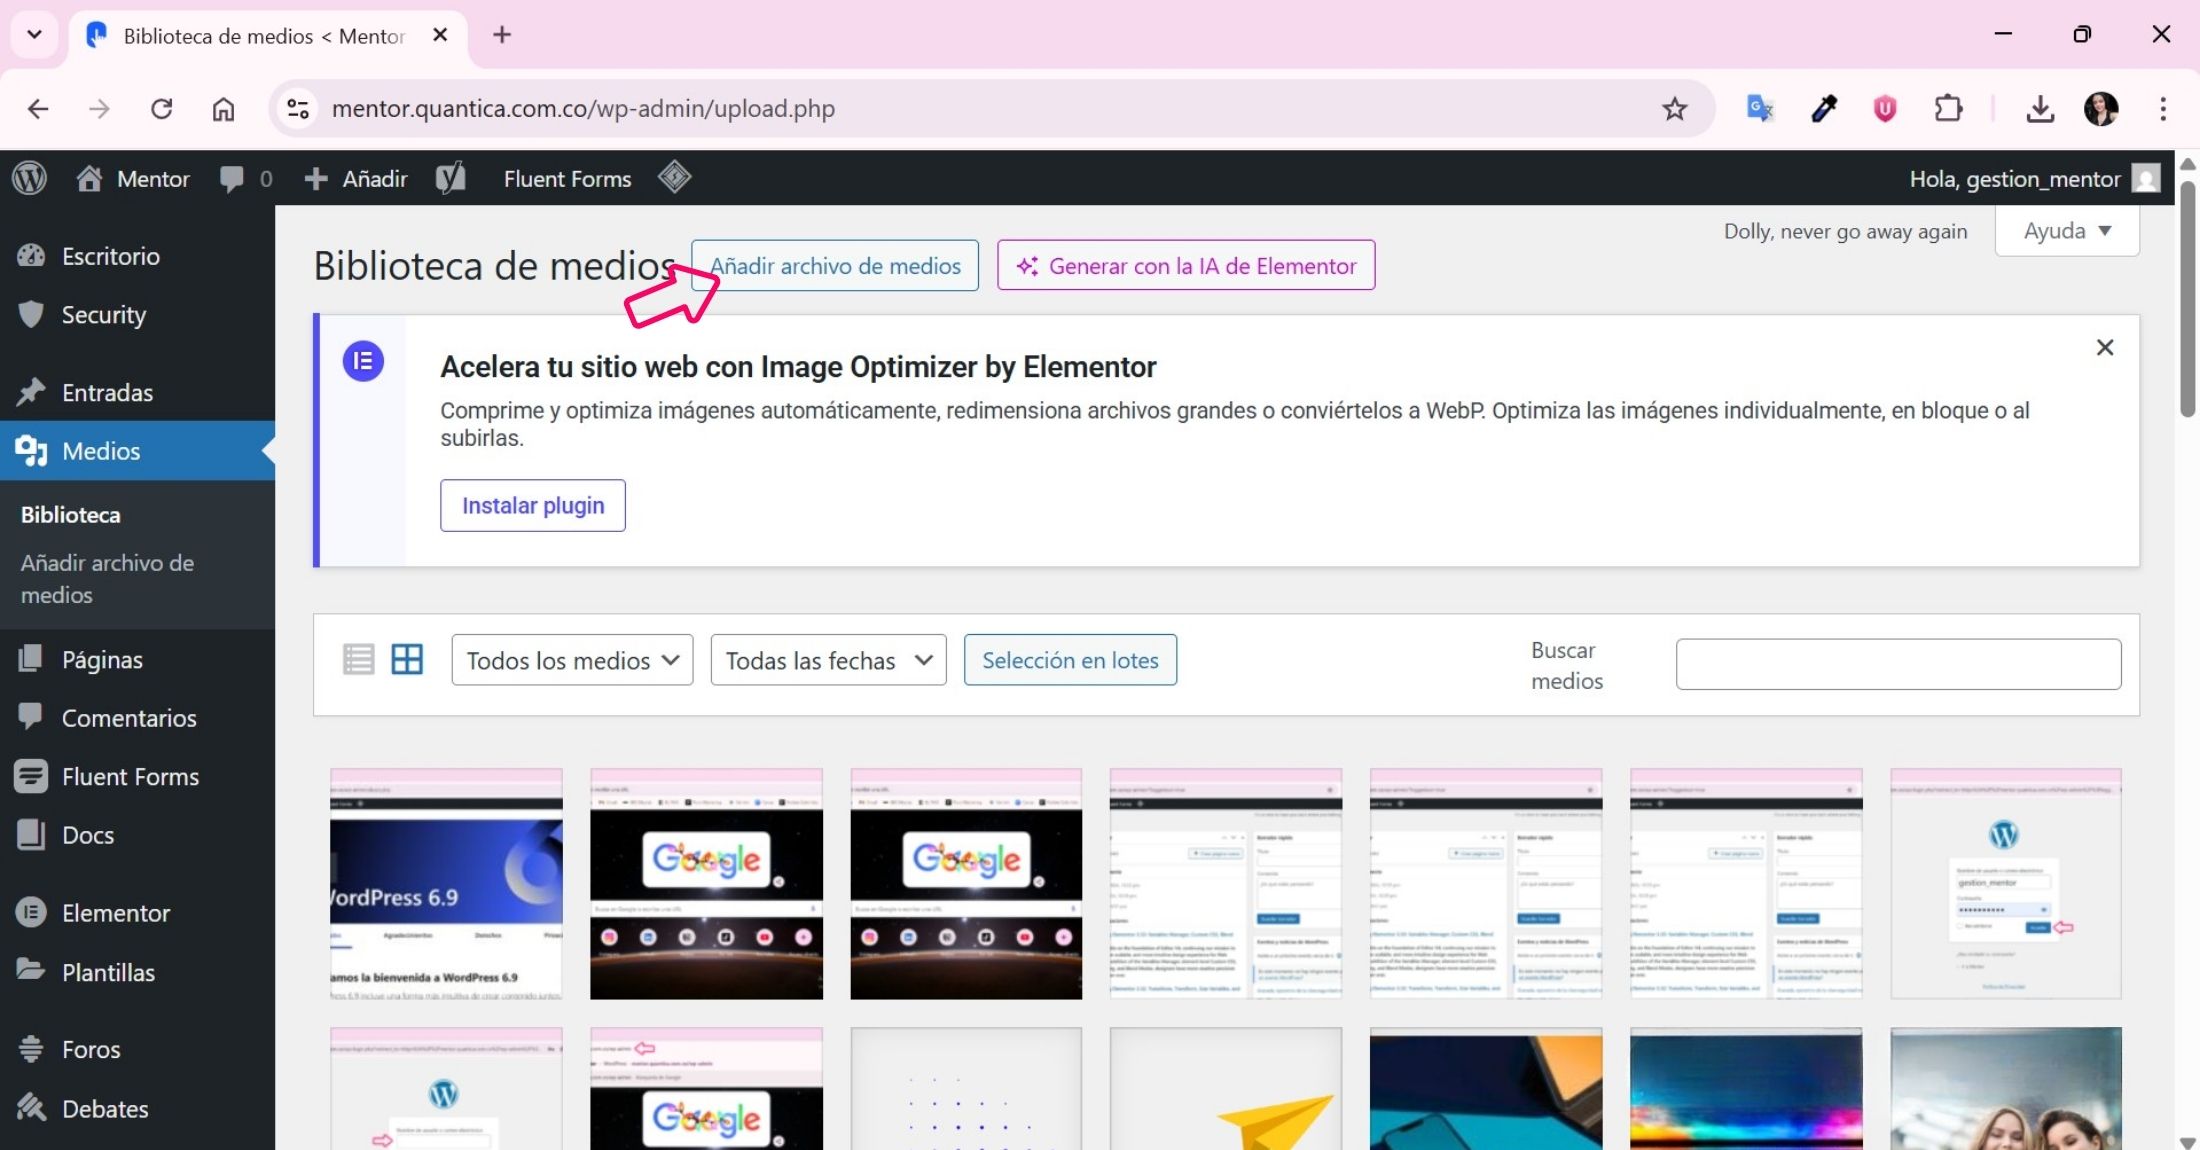The image size is (2200, 1150).
Task: Open the Yoast SEO admin bar icon
Action: (451, 179)
